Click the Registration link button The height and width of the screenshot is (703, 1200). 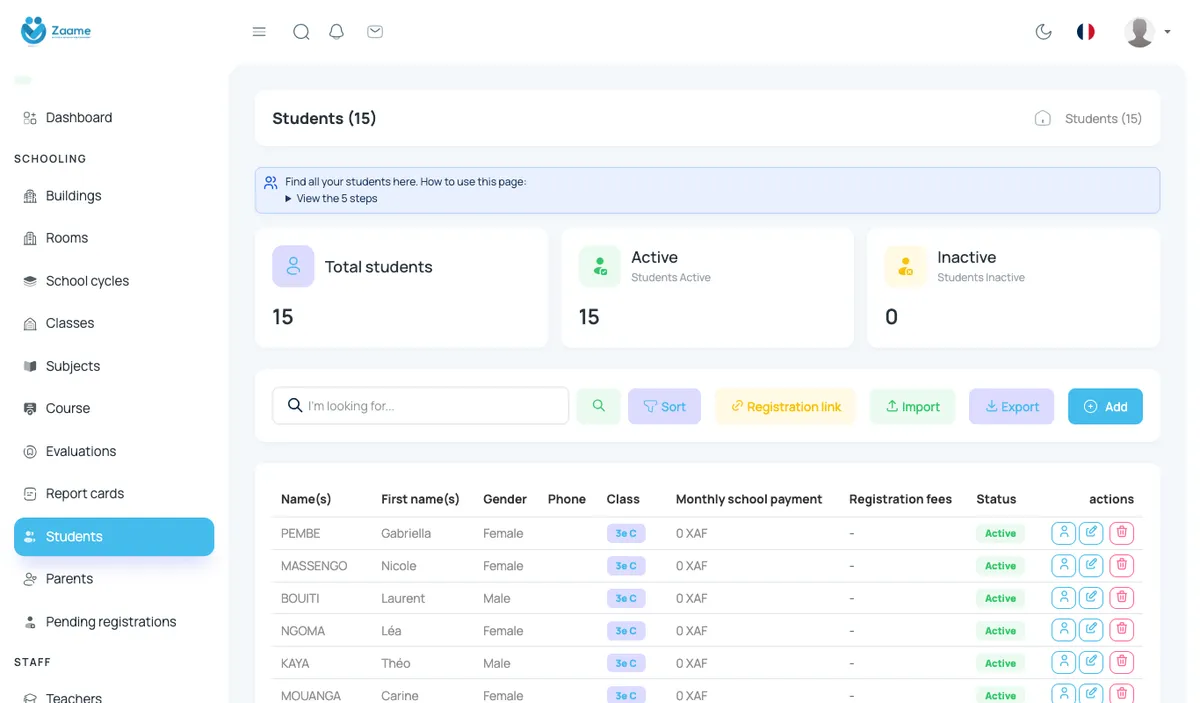coord(785,406)
